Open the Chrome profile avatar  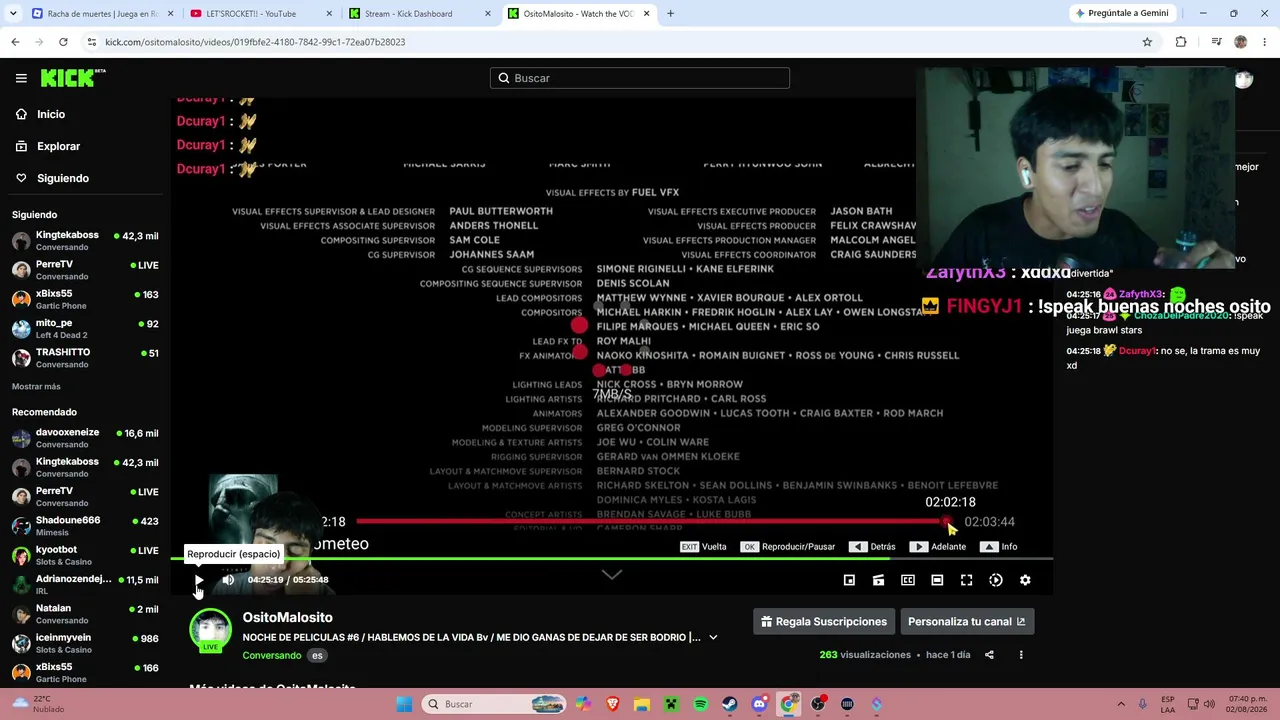[x=1241, y=42]
